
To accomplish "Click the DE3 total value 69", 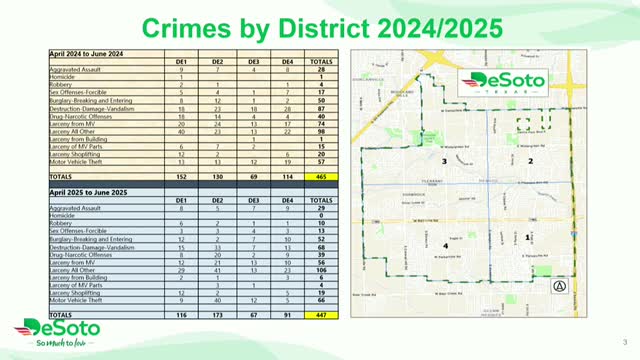I will (x=253, y=177).
